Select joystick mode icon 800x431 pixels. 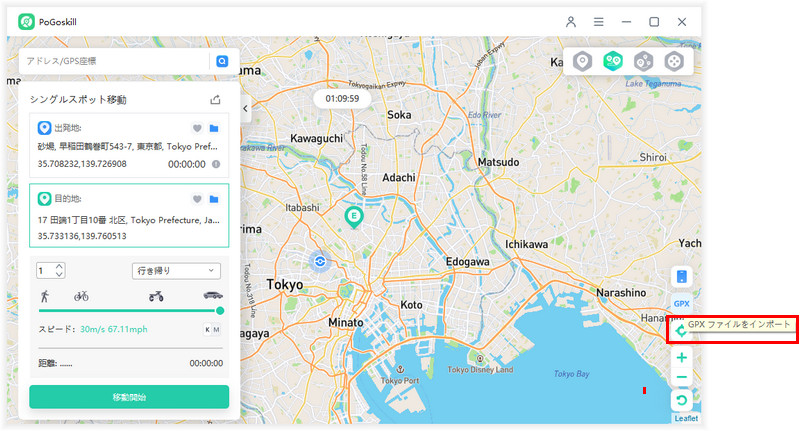tap(674, 61)
